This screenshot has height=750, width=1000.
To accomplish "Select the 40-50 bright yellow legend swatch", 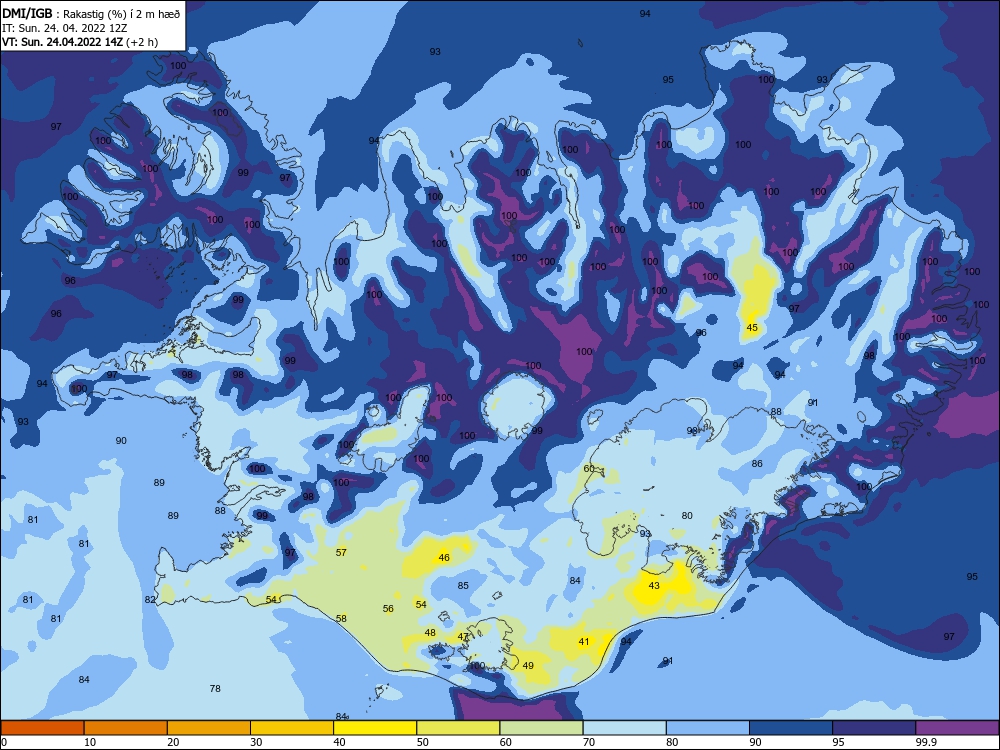I will click(x=375, y=728).
